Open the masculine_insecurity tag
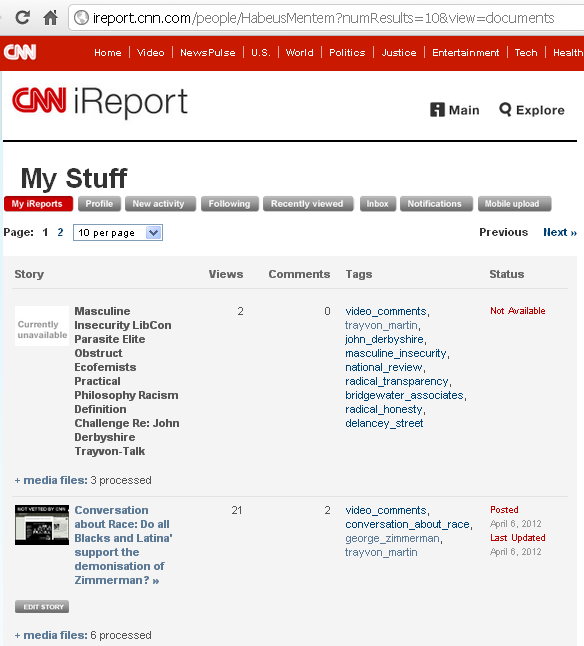The width and height of the screenshot is (584, 646). point(396,353)
